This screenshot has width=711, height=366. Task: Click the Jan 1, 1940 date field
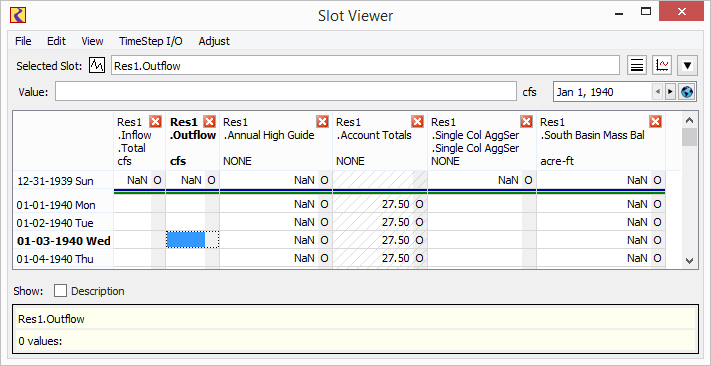pos(602,92)
